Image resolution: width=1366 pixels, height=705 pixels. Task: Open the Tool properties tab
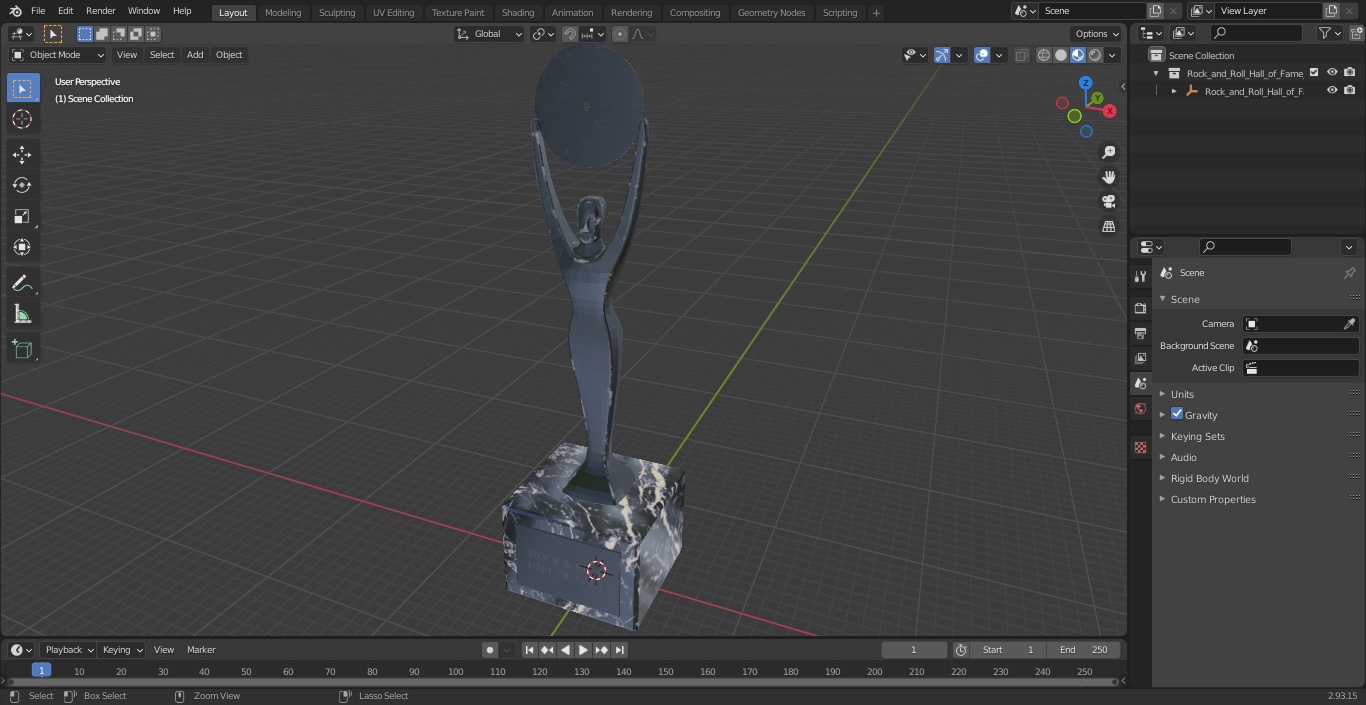(1140, 276)
